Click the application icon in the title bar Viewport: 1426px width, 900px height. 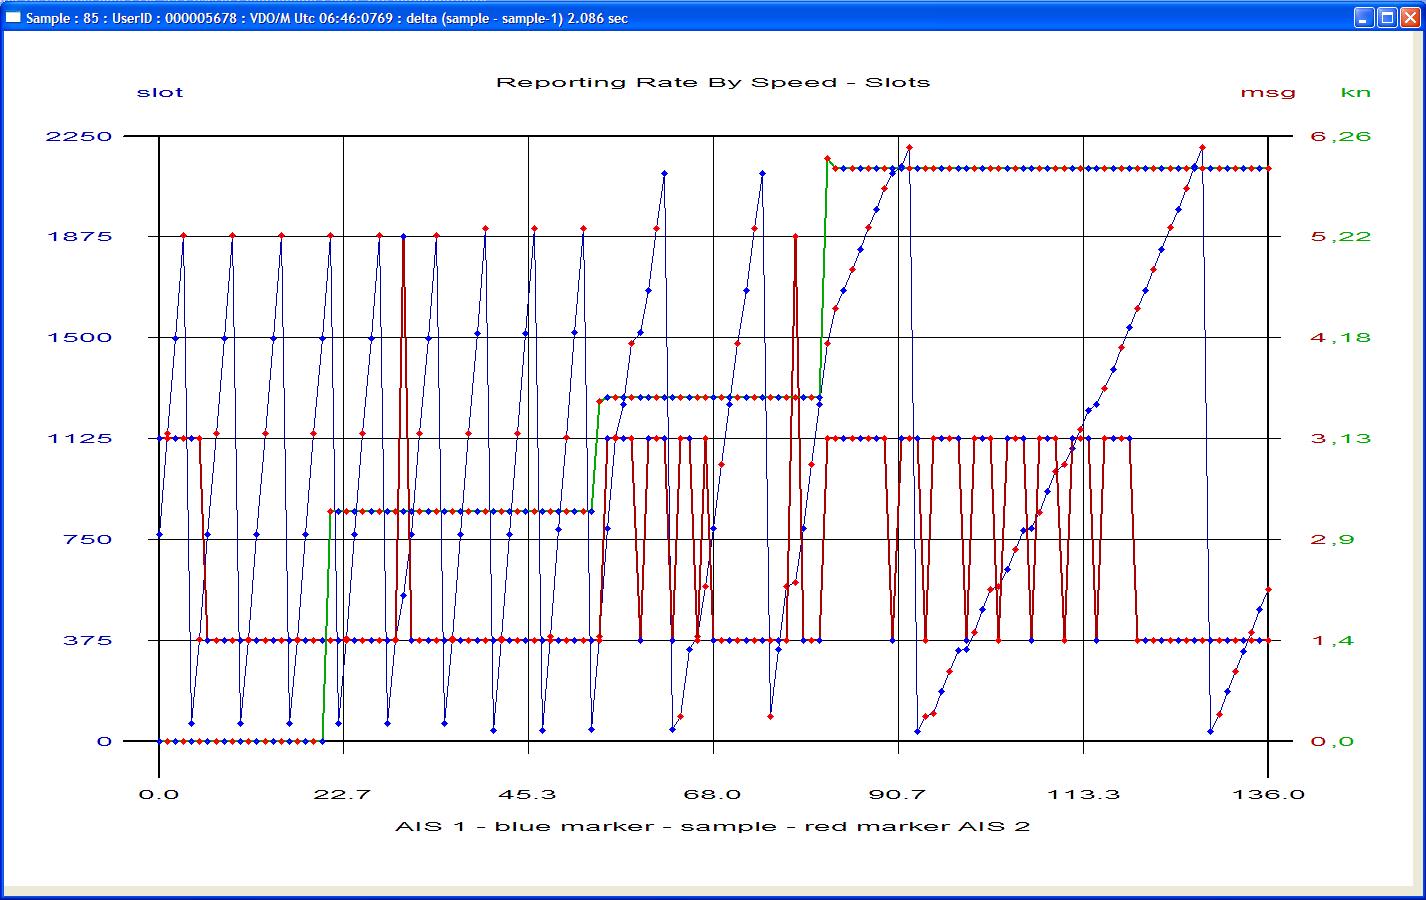tap(13, 17)
